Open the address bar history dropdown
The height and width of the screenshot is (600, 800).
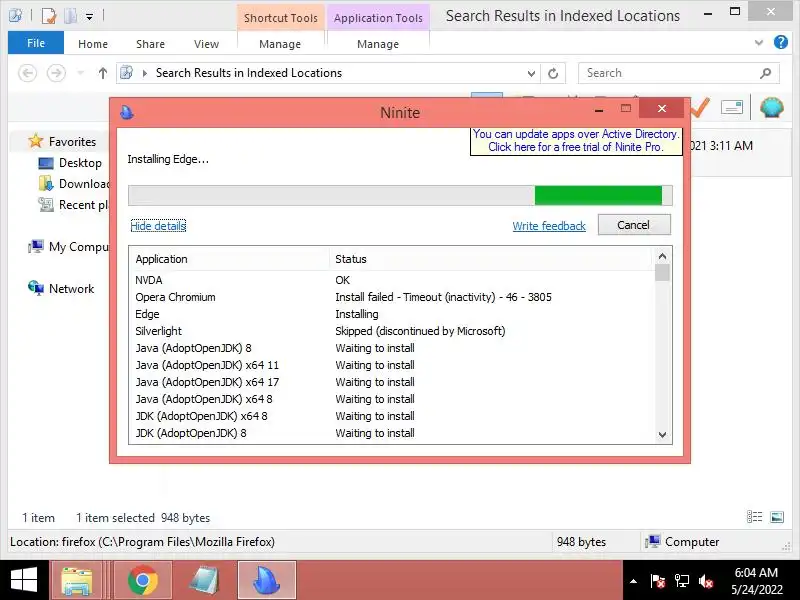click(x=531, y=73)
